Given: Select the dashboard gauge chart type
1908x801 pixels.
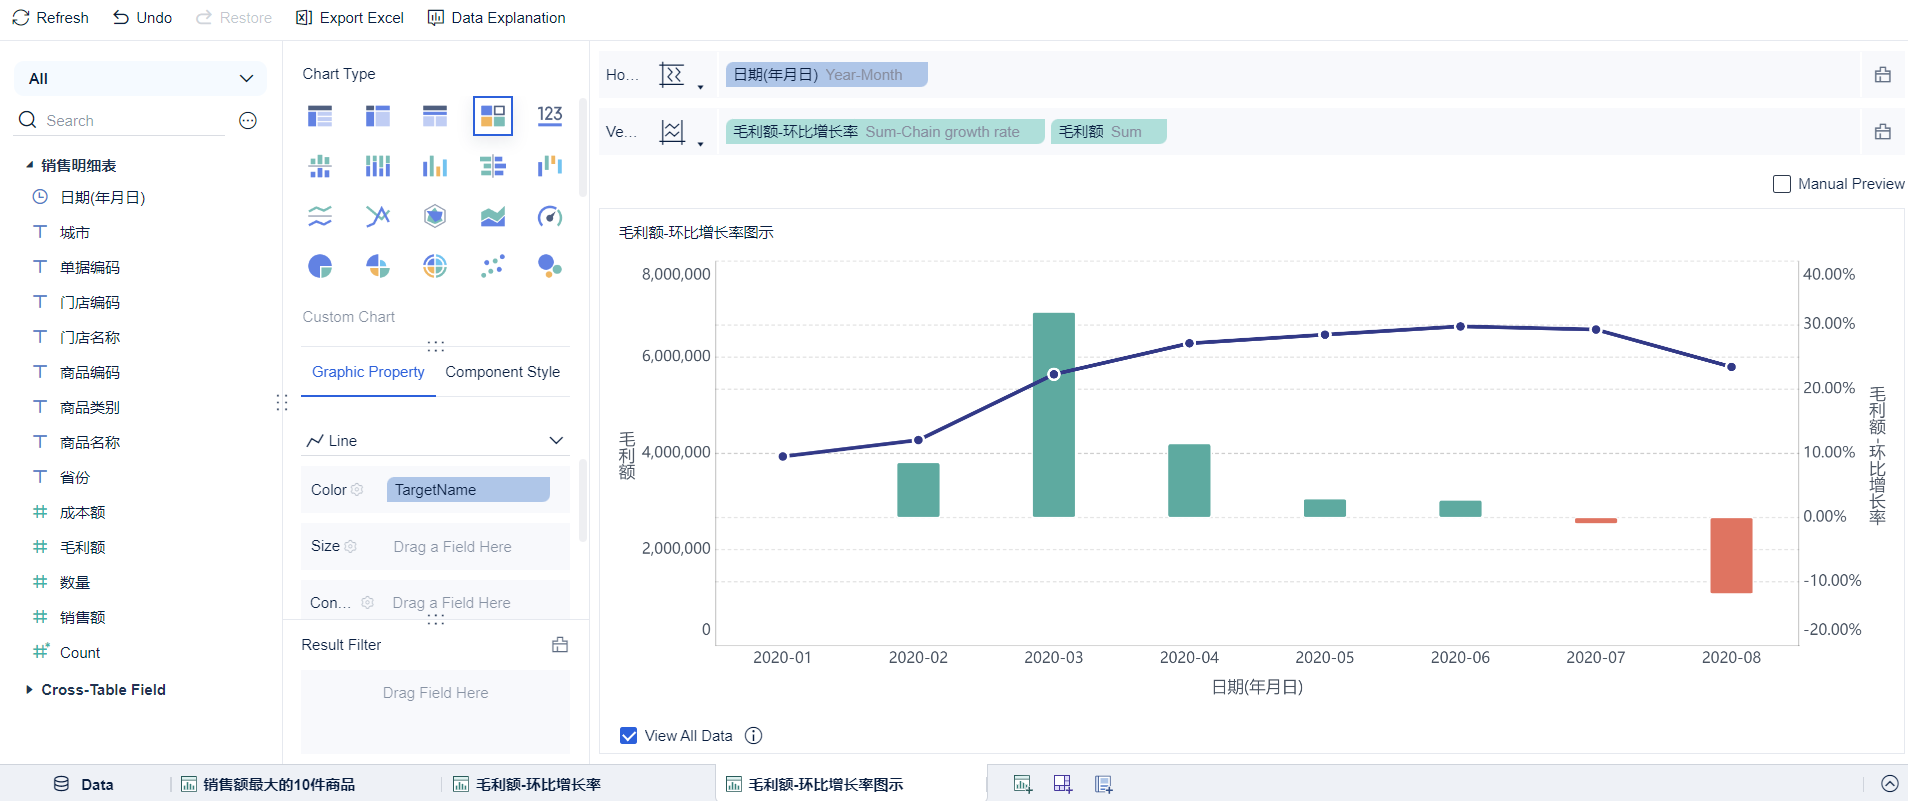Looking at the screenshot, I should (x=549, y=216).
